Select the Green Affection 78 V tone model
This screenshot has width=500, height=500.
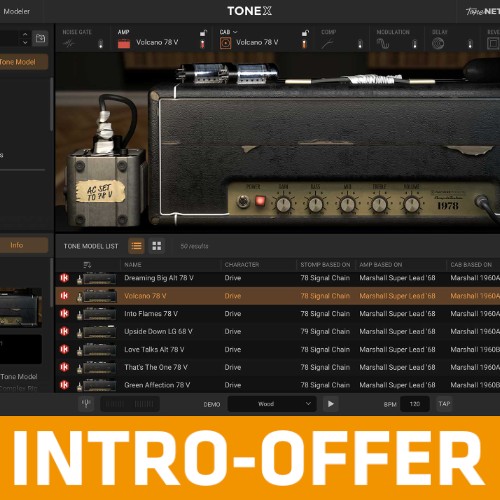point(278,385)
